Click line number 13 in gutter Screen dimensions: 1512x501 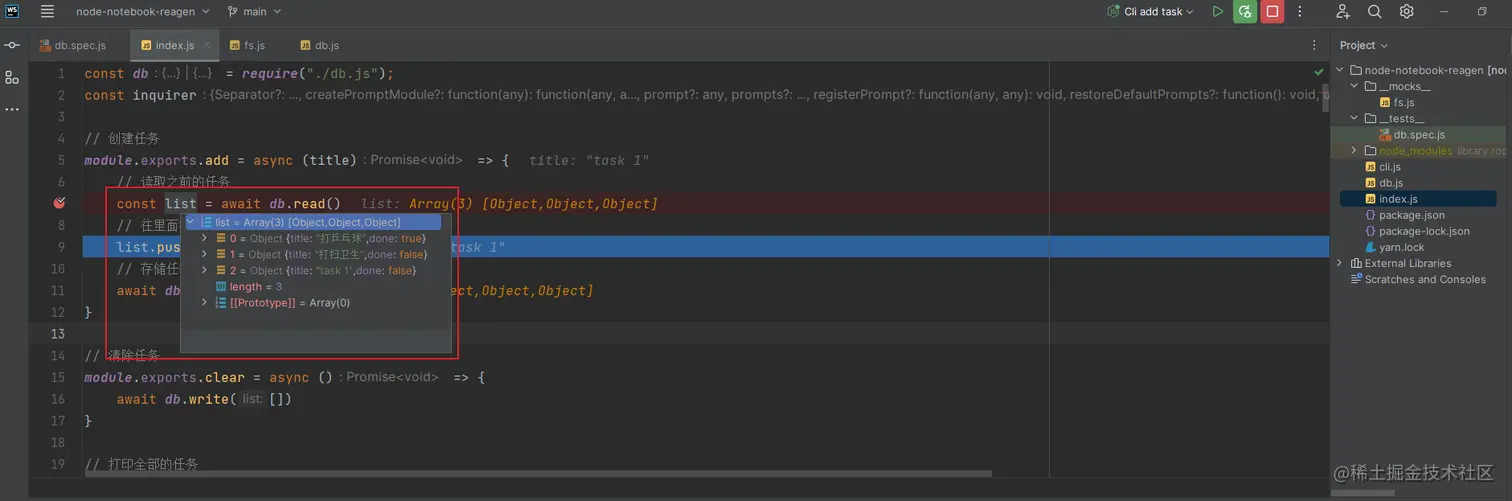(60, 333)
